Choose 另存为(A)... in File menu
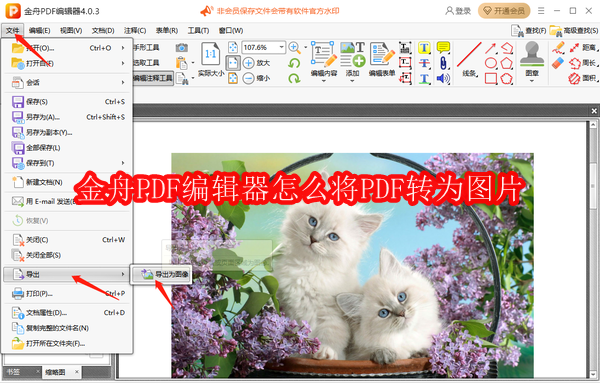 (x=68, y=117)
